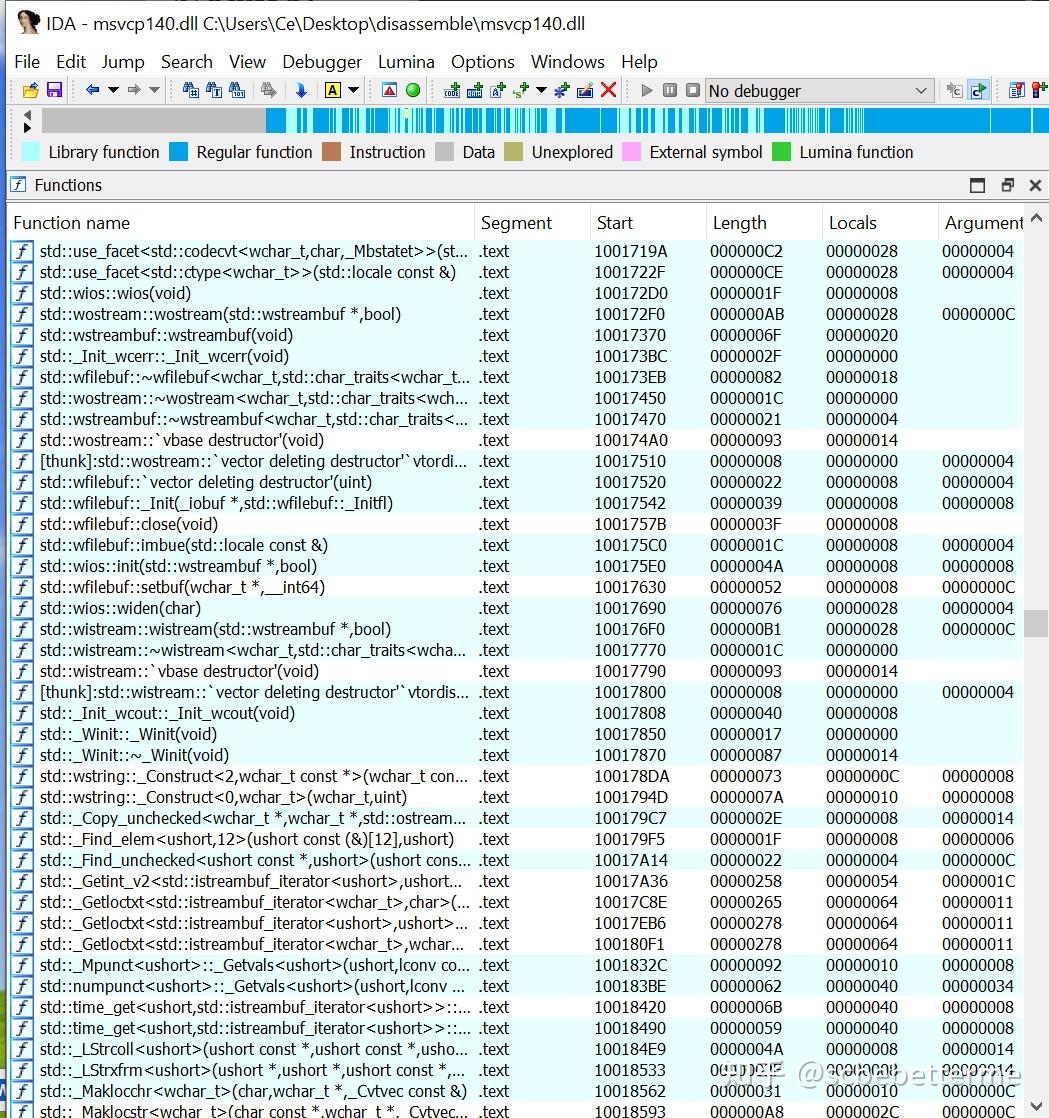This screenshot has height=1118, width=1049.
Task: Open the jump-back history dropdown arrow
Action: [113, 91]
